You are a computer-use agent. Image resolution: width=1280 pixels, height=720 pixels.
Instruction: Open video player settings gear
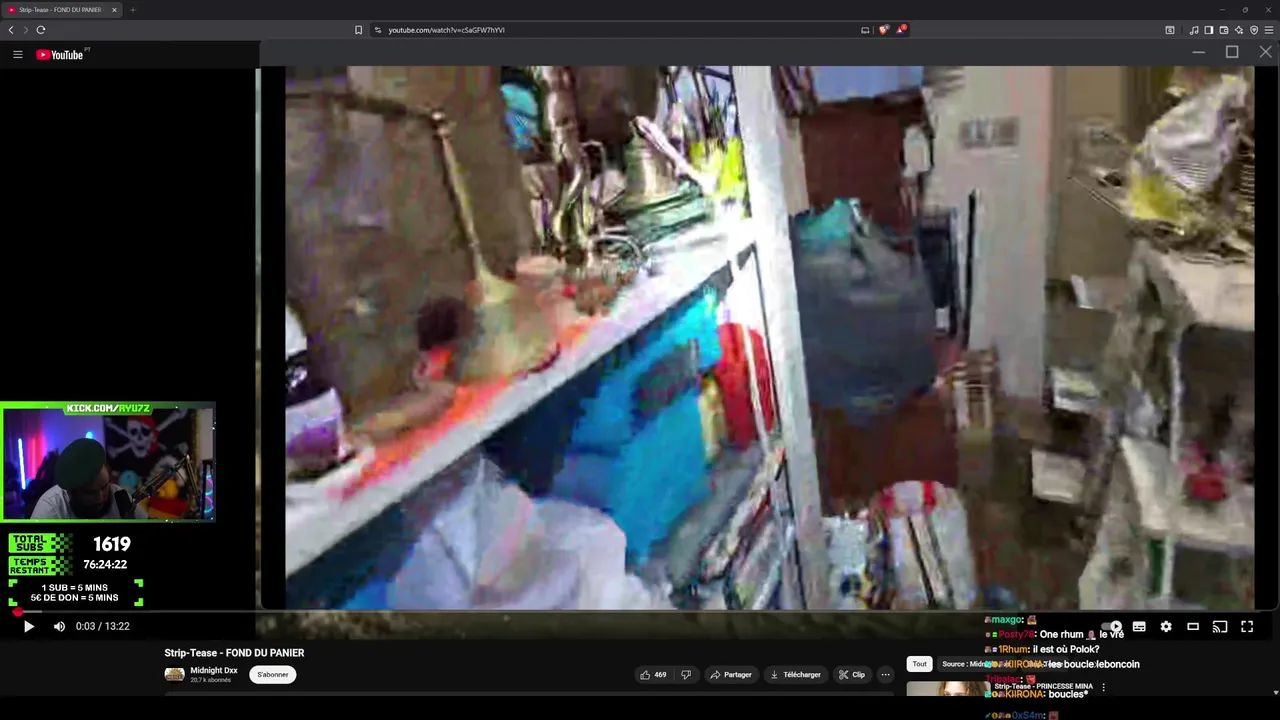(x=1166, y=627)
